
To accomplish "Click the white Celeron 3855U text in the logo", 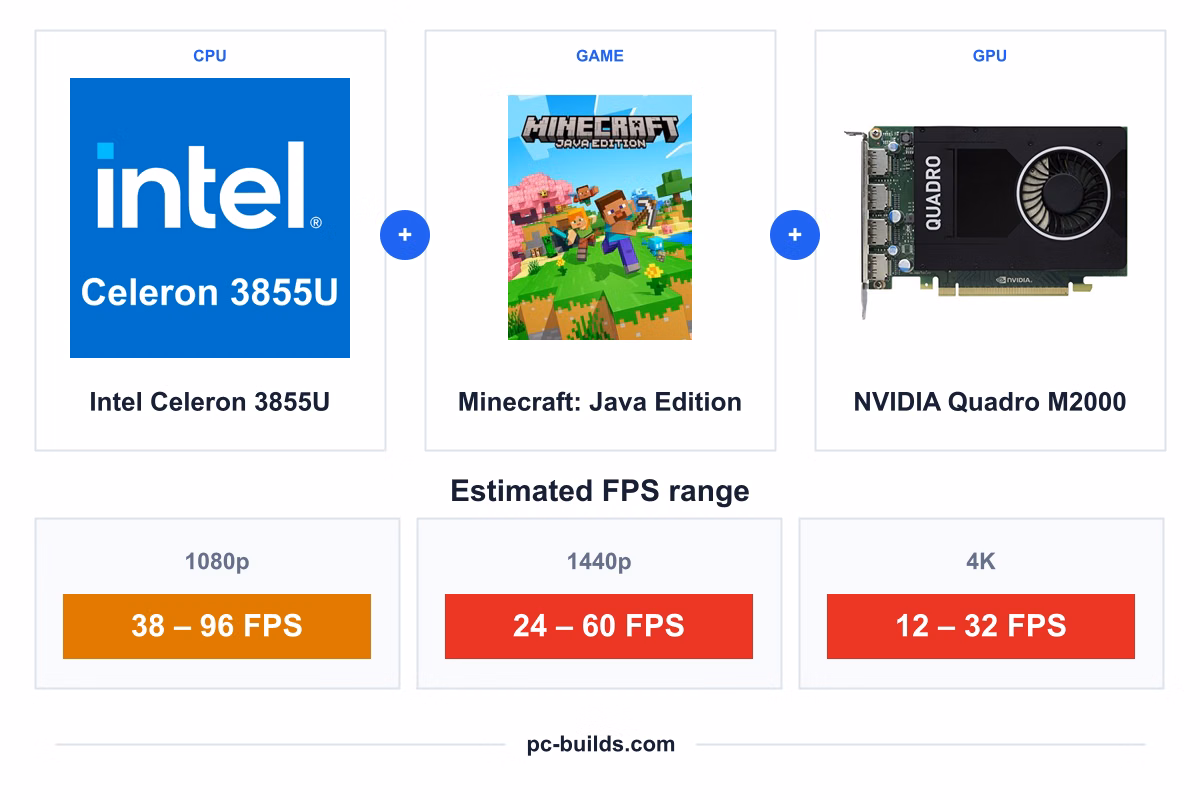I will (x=210, y=292).
